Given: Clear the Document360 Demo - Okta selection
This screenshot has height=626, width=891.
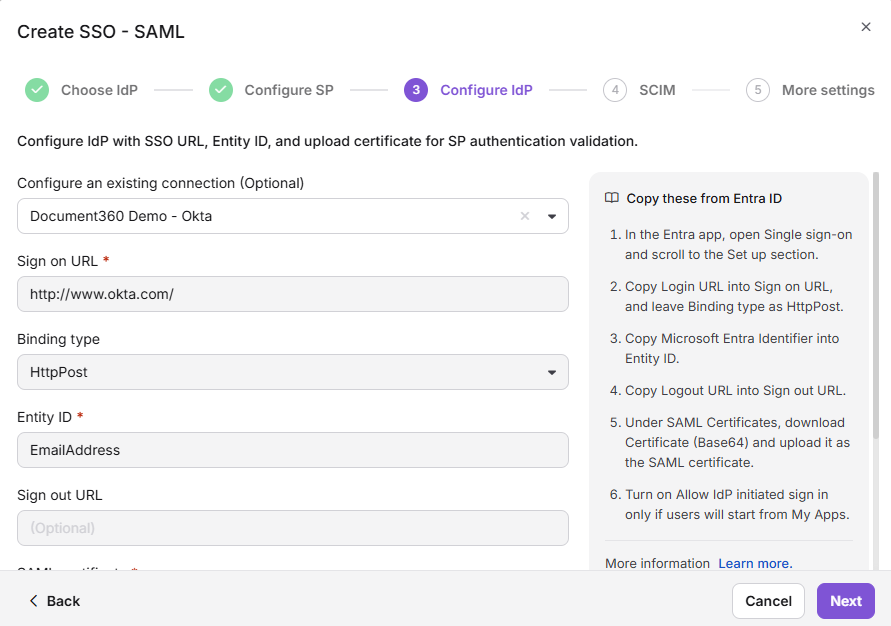Looking at the screenshot, I should [x=525, y=216].
